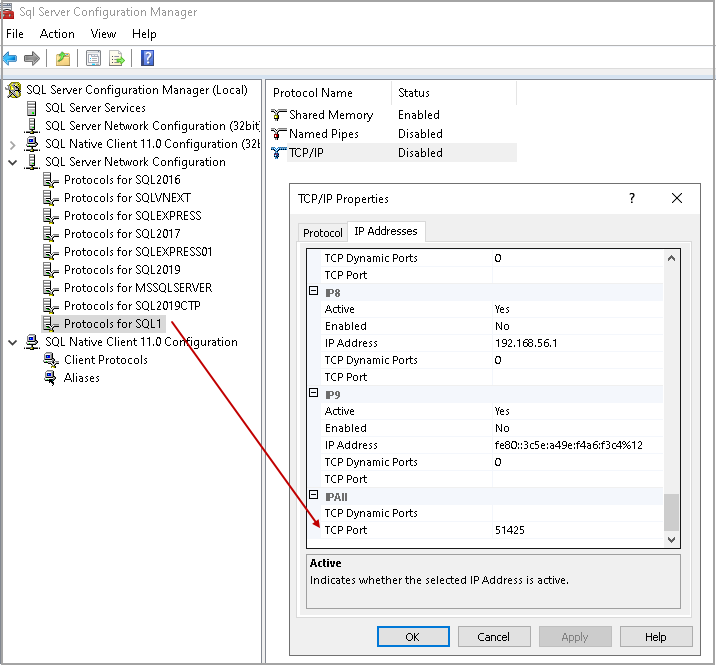Viewport: 716px width, 665px height.
Task: Click the Protocols for MSSQLSERVER icon
Action: pyautogui.click(x=50, y=288)
